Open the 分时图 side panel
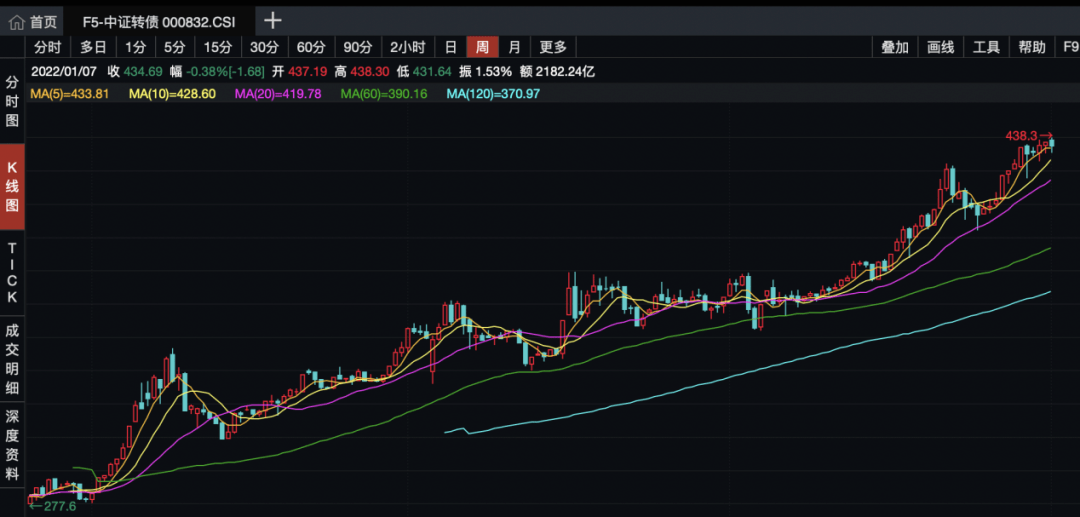This screenshot has width=1080, height=517. pos(12,102)
